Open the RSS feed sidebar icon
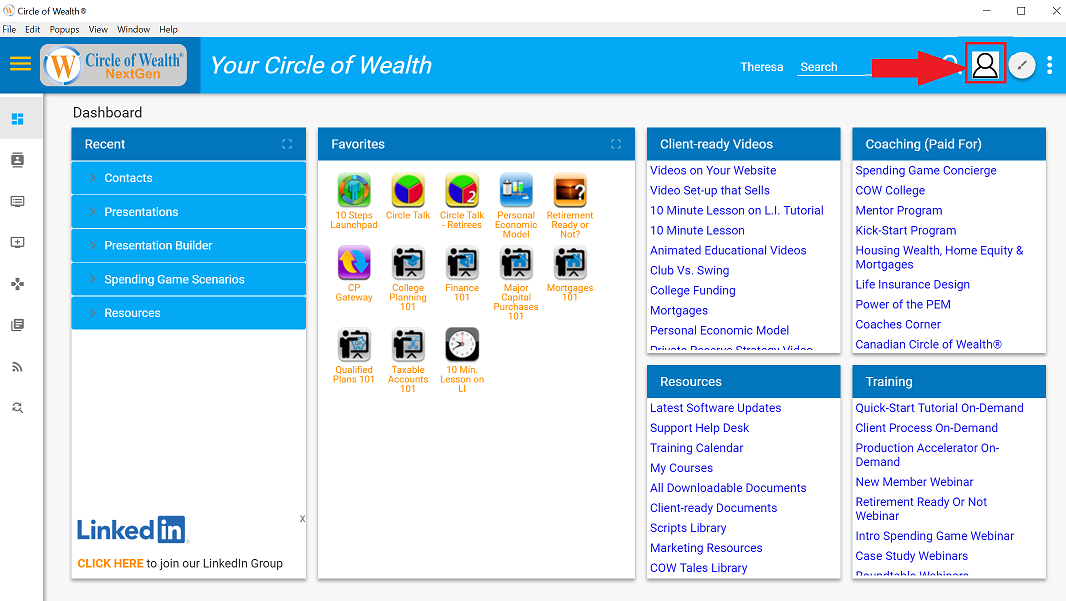The width and height of the screenshot is (1066, 601). click(18, 367)
